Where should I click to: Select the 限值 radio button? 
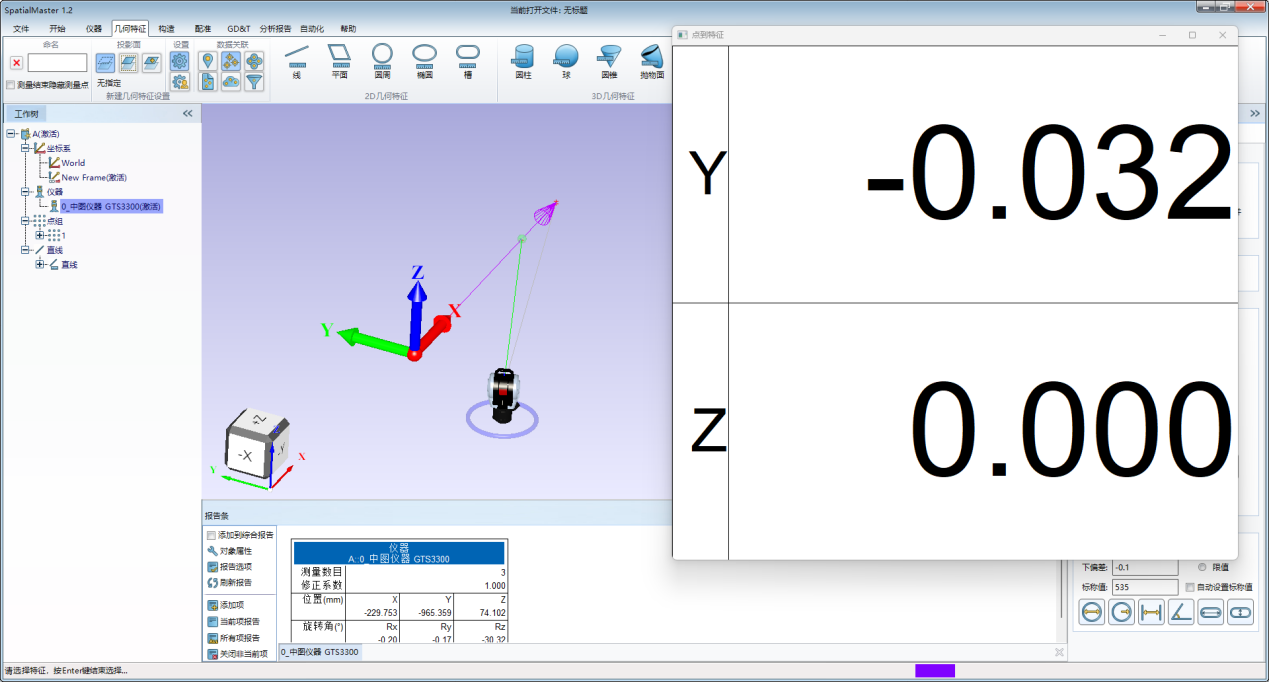[x=1202, y=567]
